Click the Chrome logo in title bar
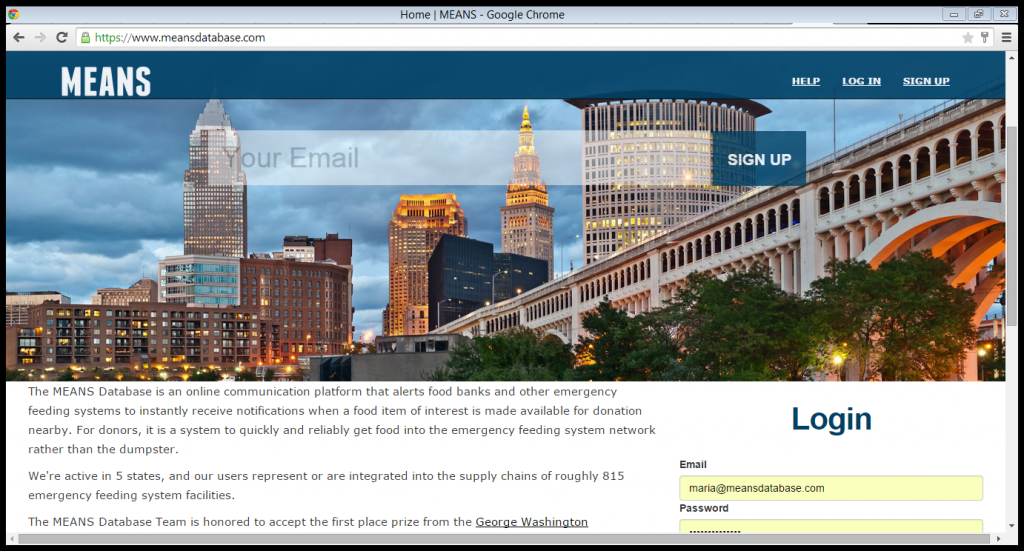Image resolution: width=1024 pixels, height=551 pixels. (13, 14)
